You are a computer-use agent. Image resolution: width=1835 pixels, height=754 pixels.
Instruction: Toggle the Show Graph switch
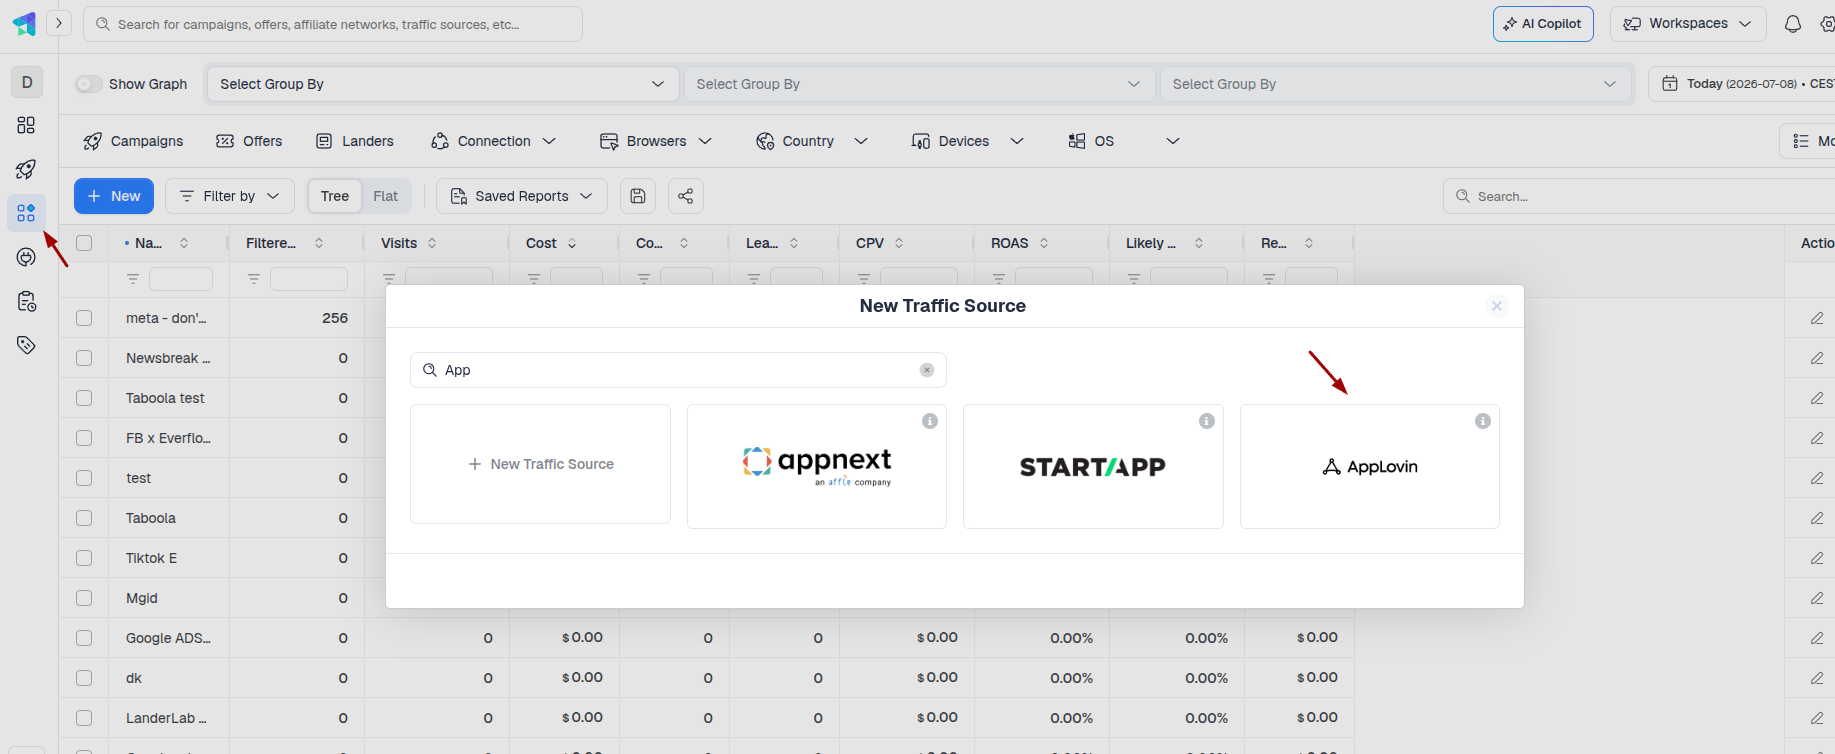coord(89,84)
